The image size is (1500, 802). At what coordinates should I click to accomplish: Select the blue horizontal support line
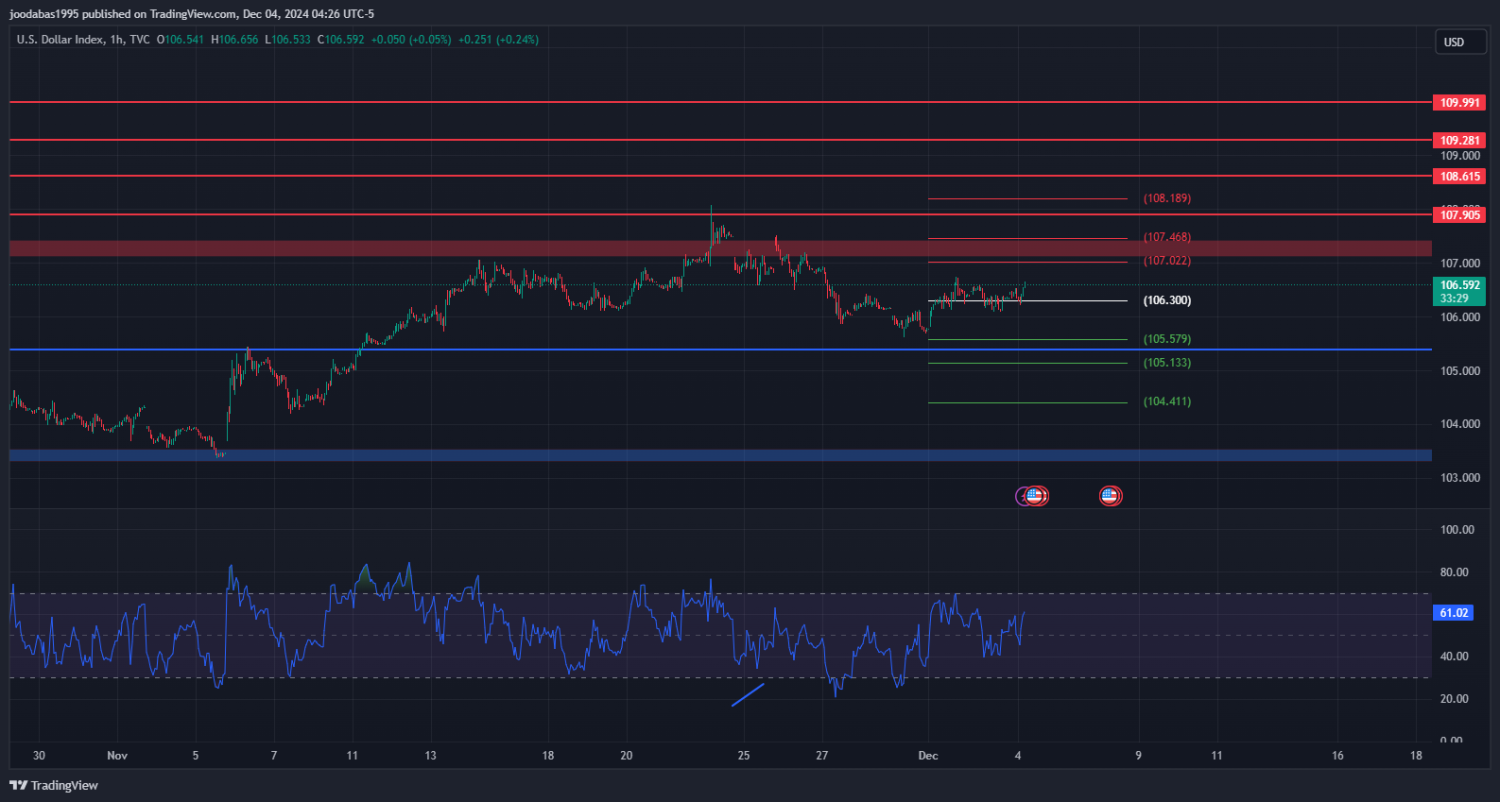(720, 349)
